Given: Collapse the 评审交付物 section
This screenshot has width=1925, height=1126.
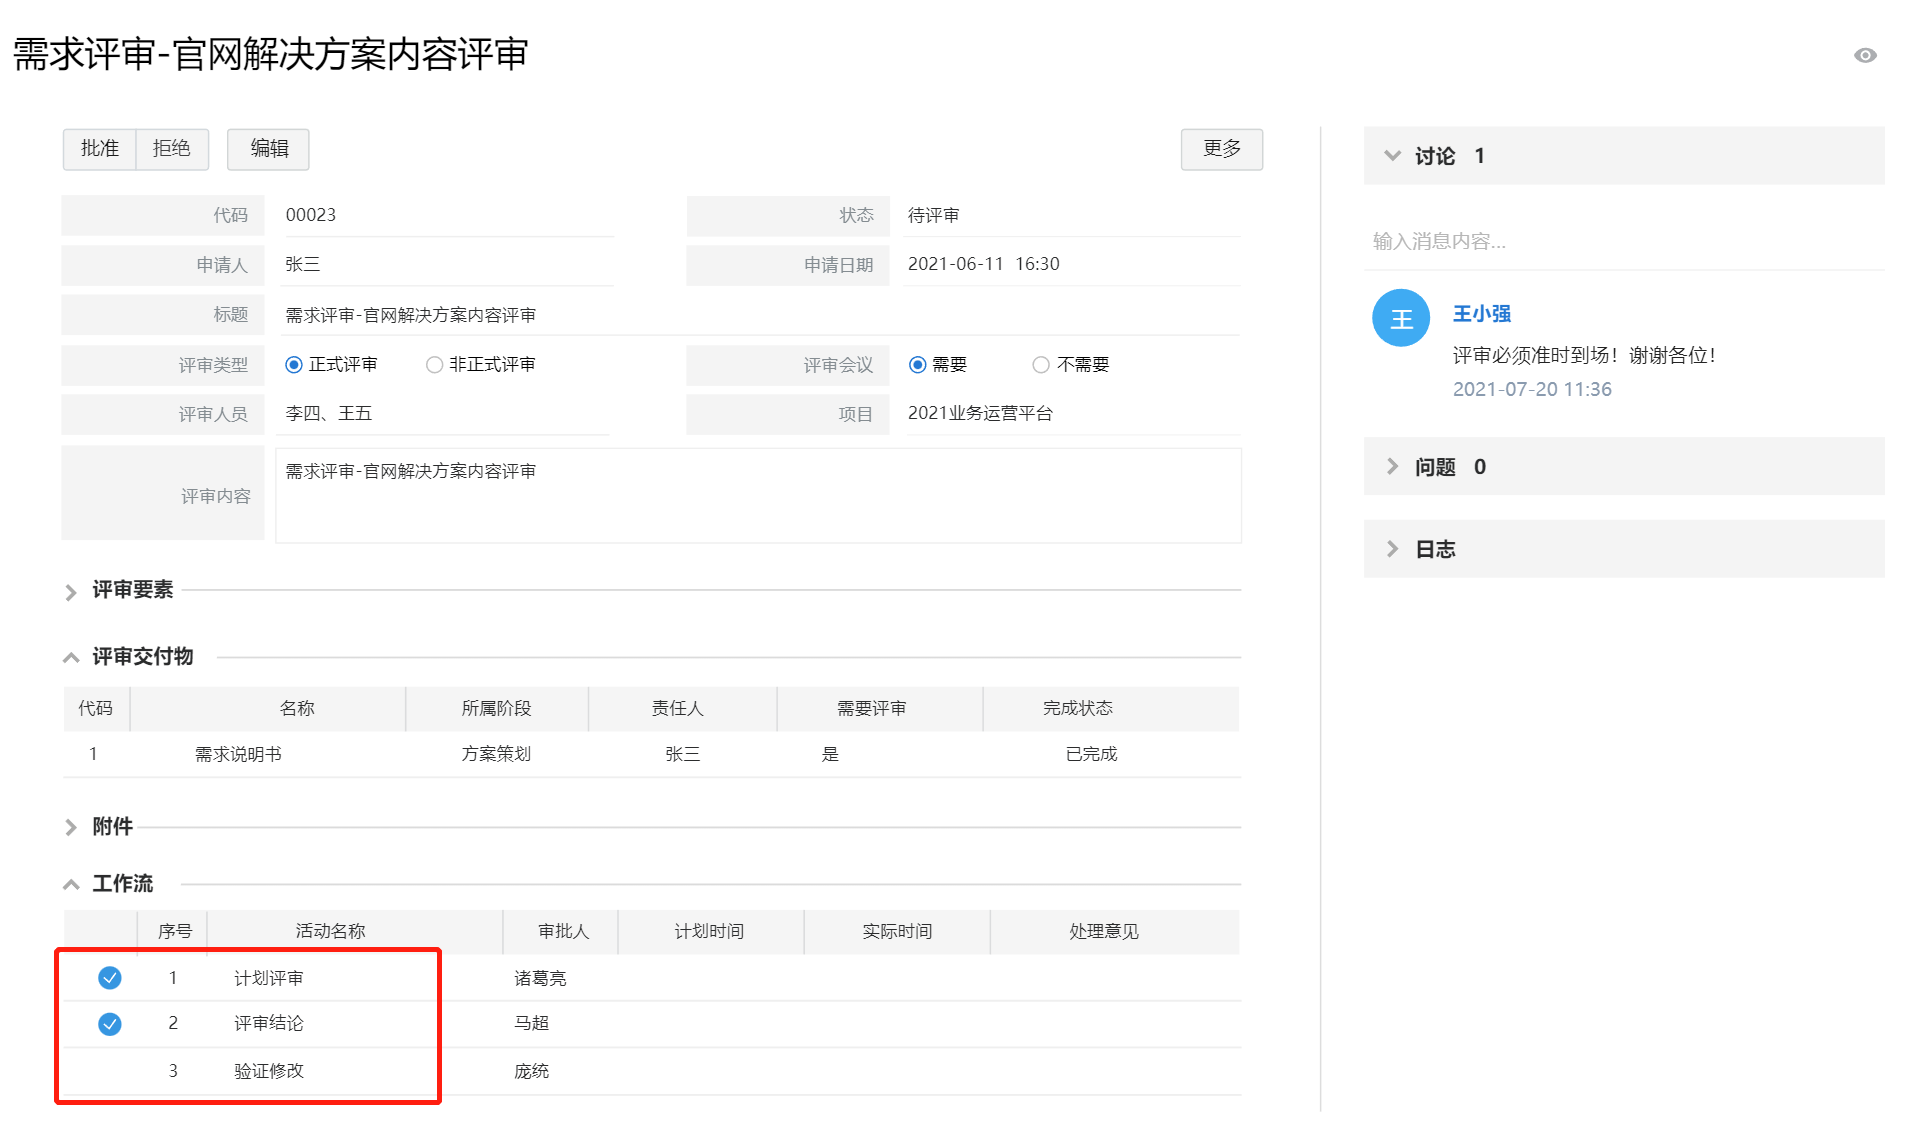Looking at the screenshot, I should (71, 657).
